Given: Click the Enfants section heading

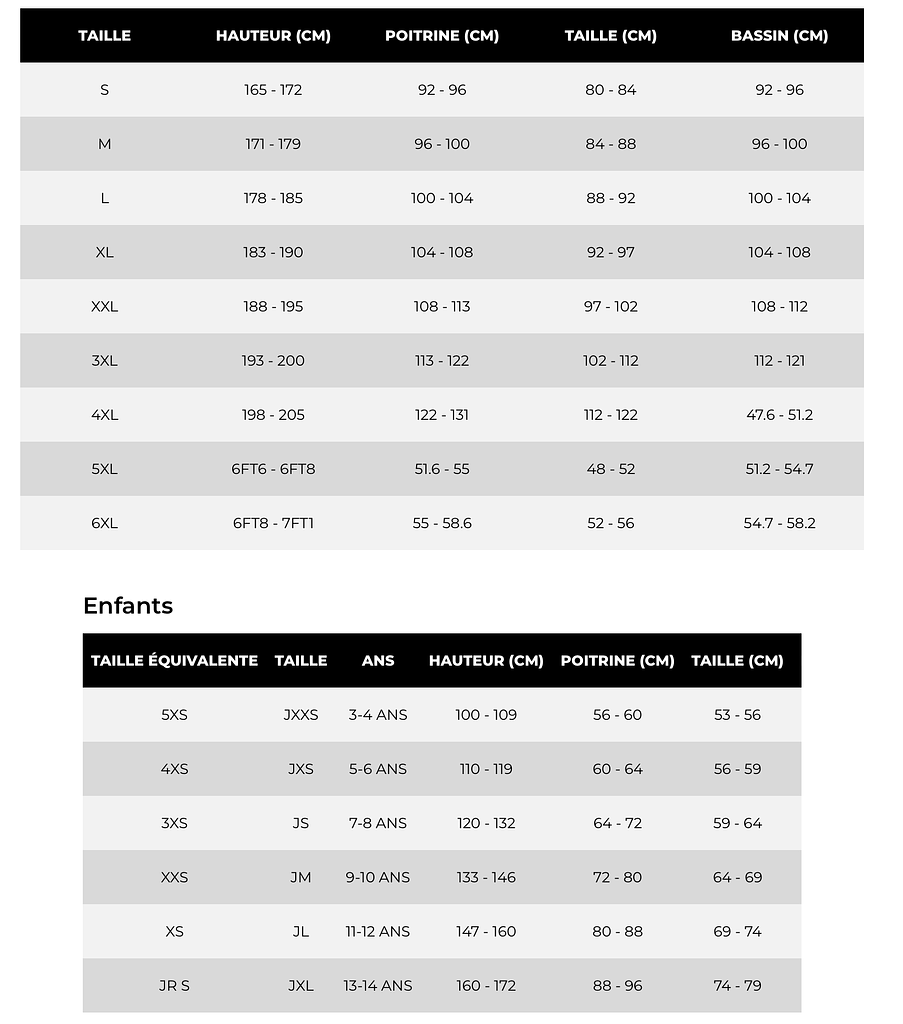Looking at the screenshot, I should [128, 606].
